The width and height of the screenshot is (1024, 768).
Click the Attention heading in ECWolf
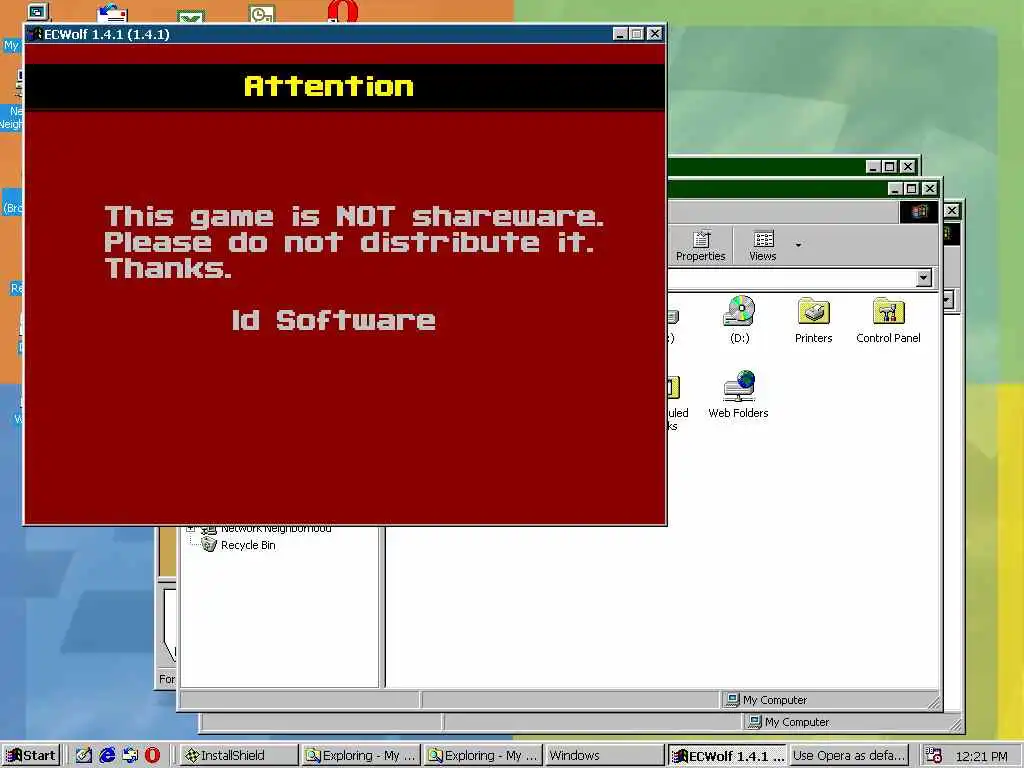pyautogui.click(x=328, y=86)
